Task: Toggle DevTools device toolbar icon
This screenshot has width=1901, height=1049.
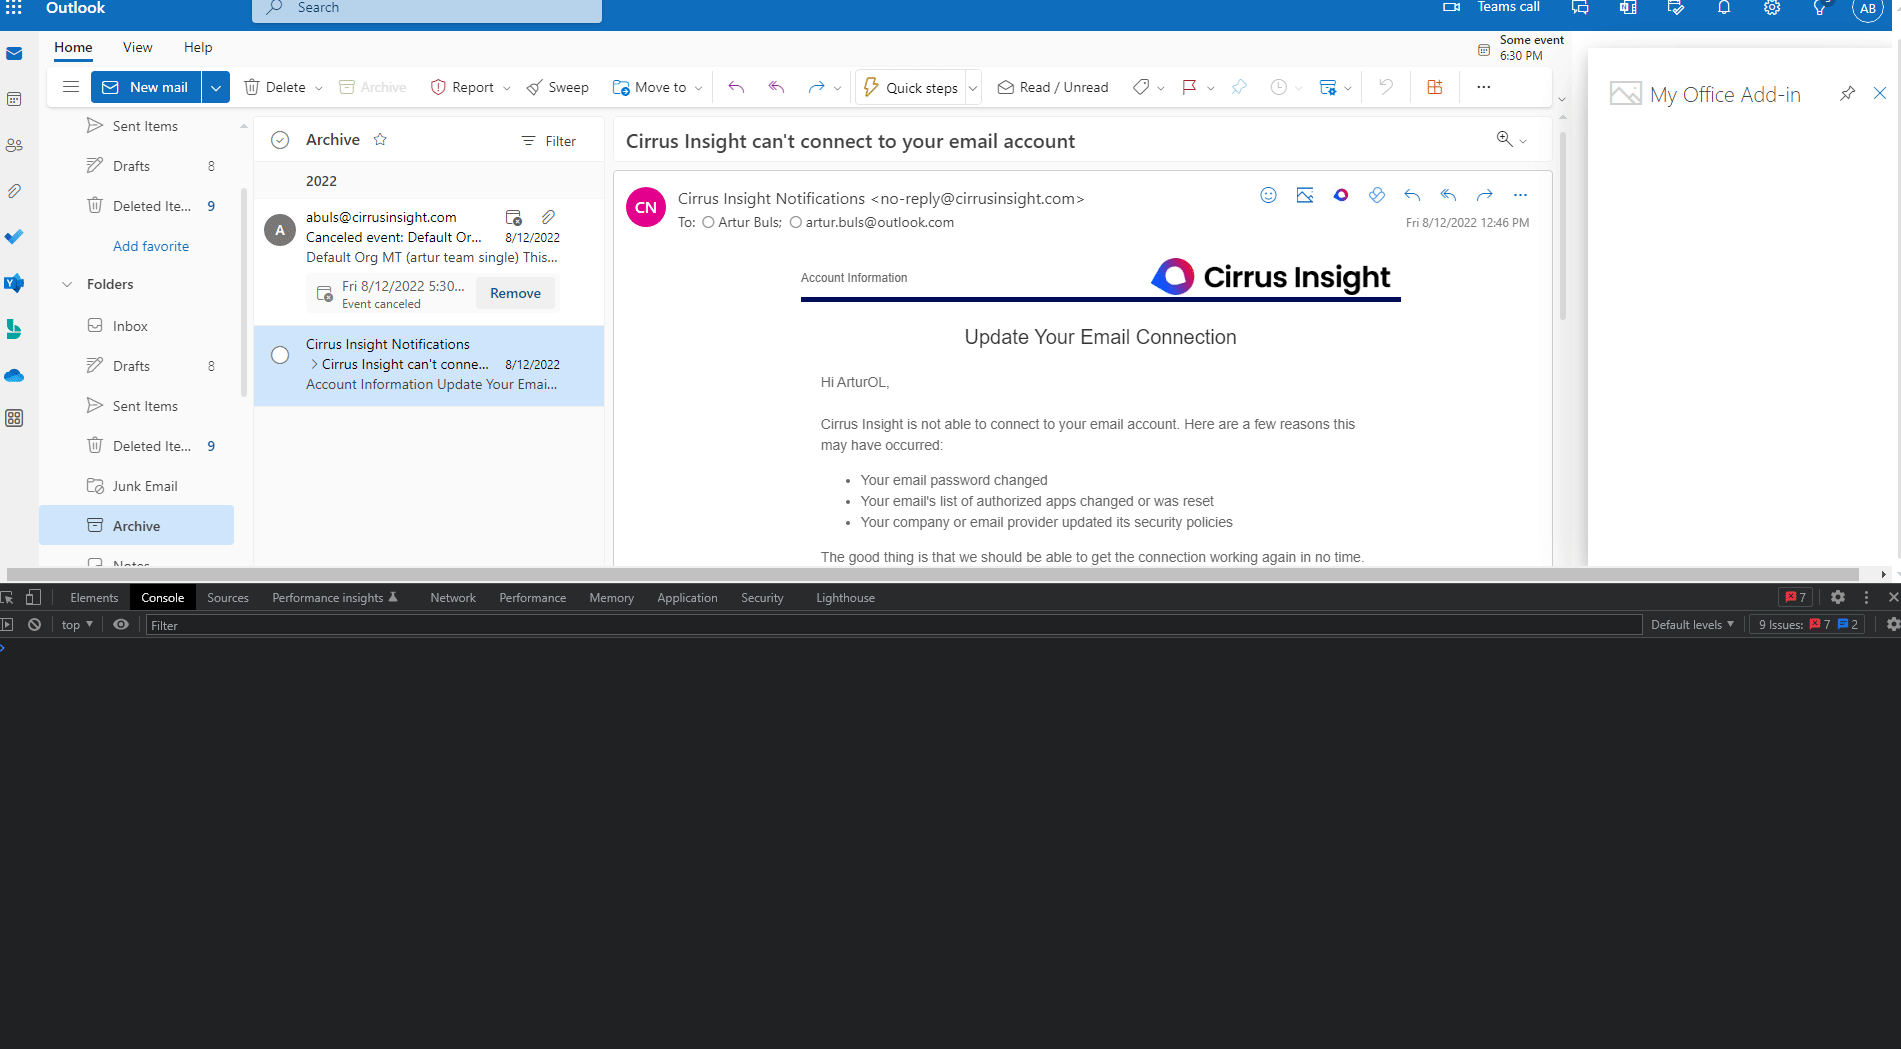Action: (x=33, y=597)
